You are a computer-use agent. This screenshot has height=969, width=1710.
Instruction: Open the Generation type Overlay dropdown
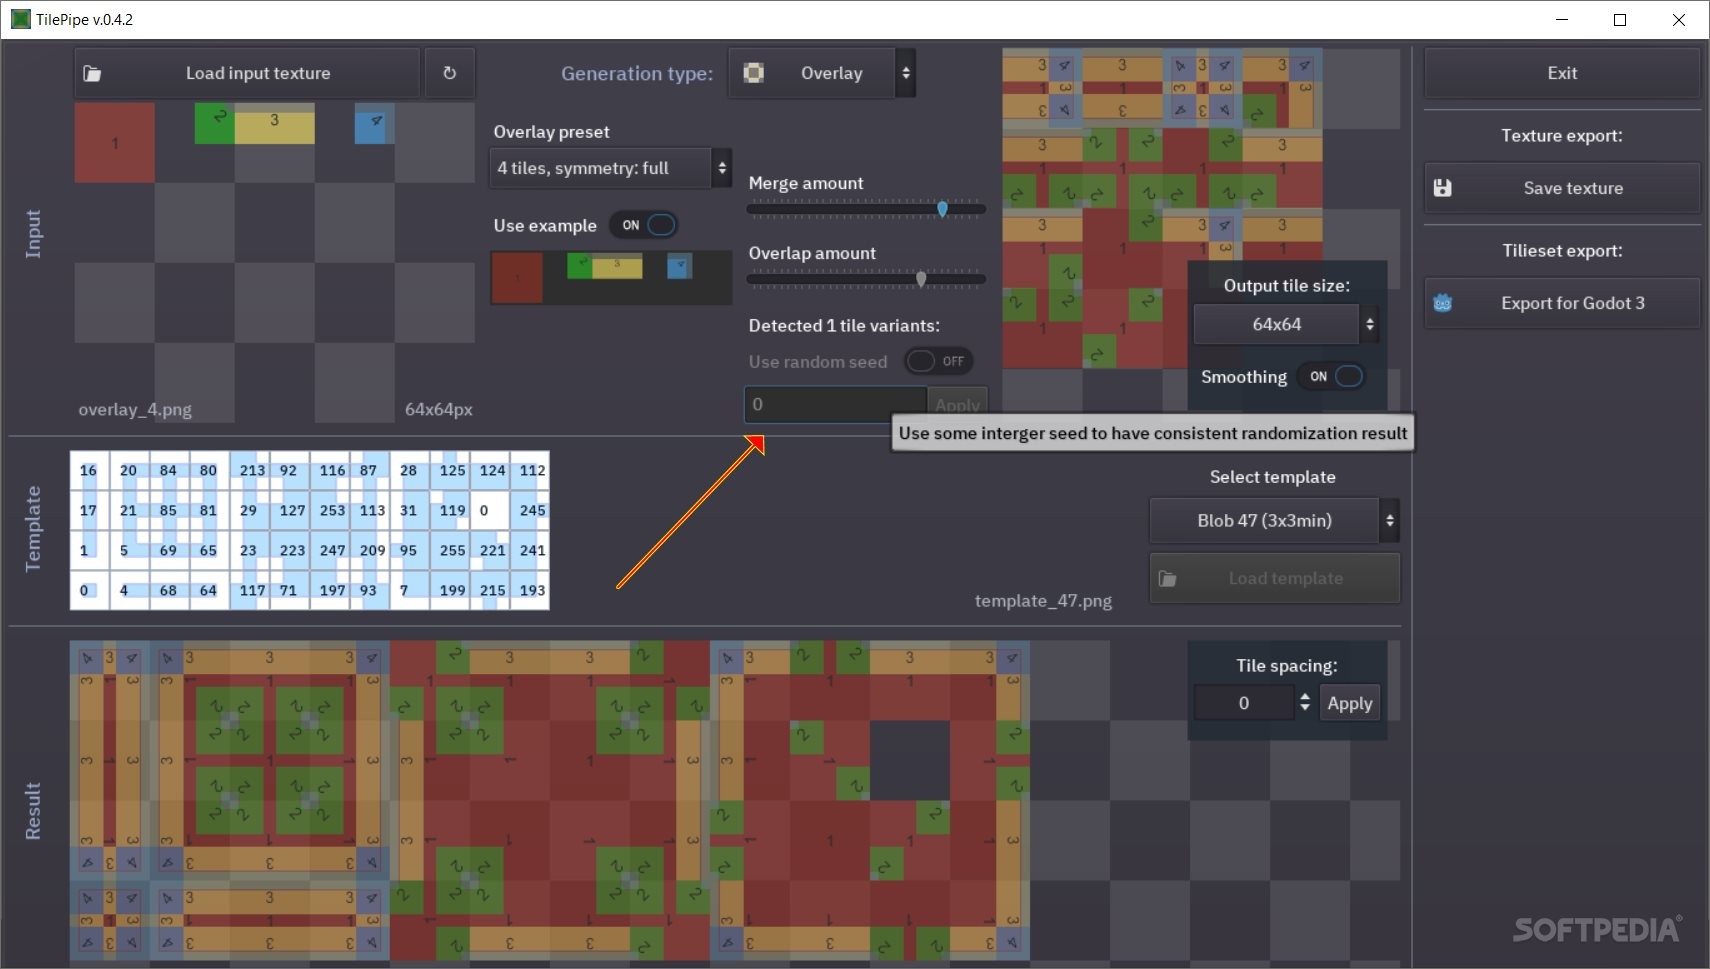click(x=821, y=73)
